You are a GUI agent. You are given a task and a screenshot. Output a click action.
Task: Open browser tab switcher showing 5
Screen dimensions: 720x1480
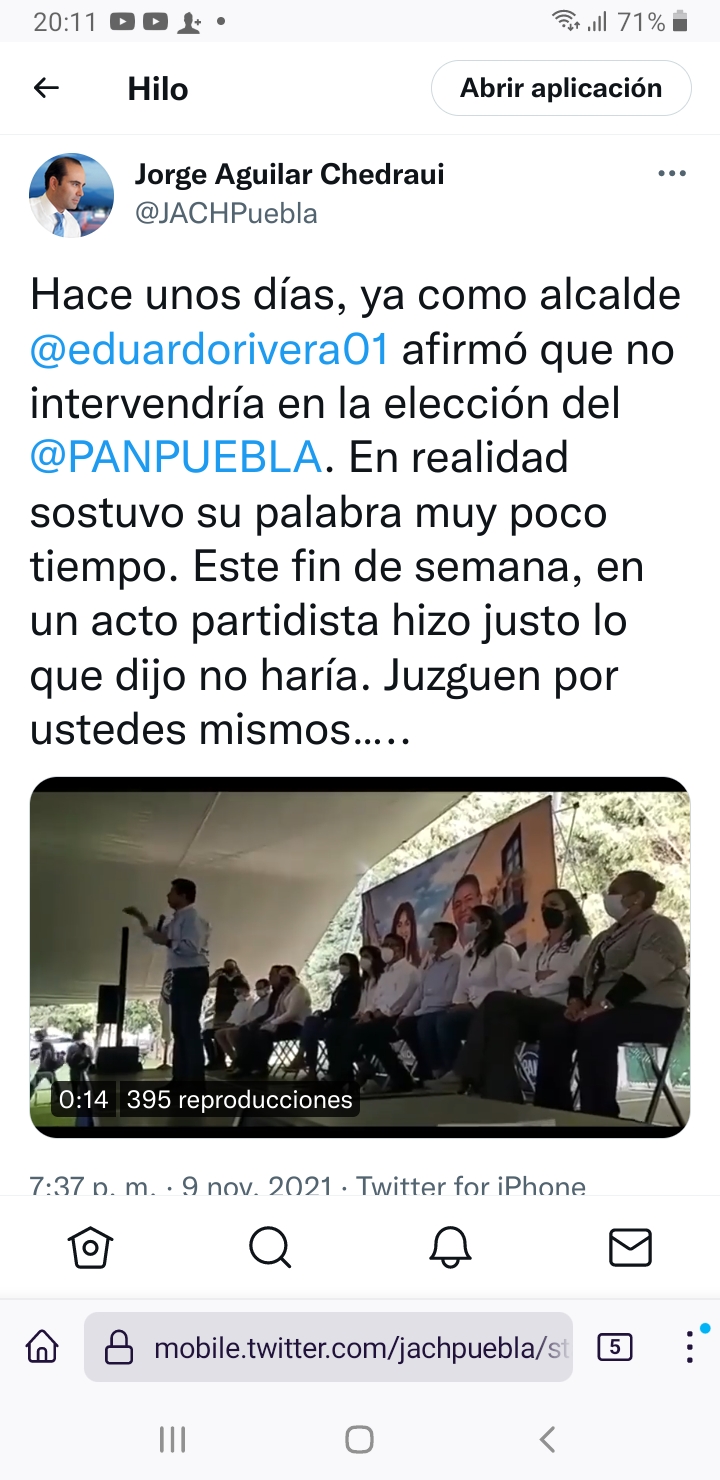click(x=614, y=1348)
